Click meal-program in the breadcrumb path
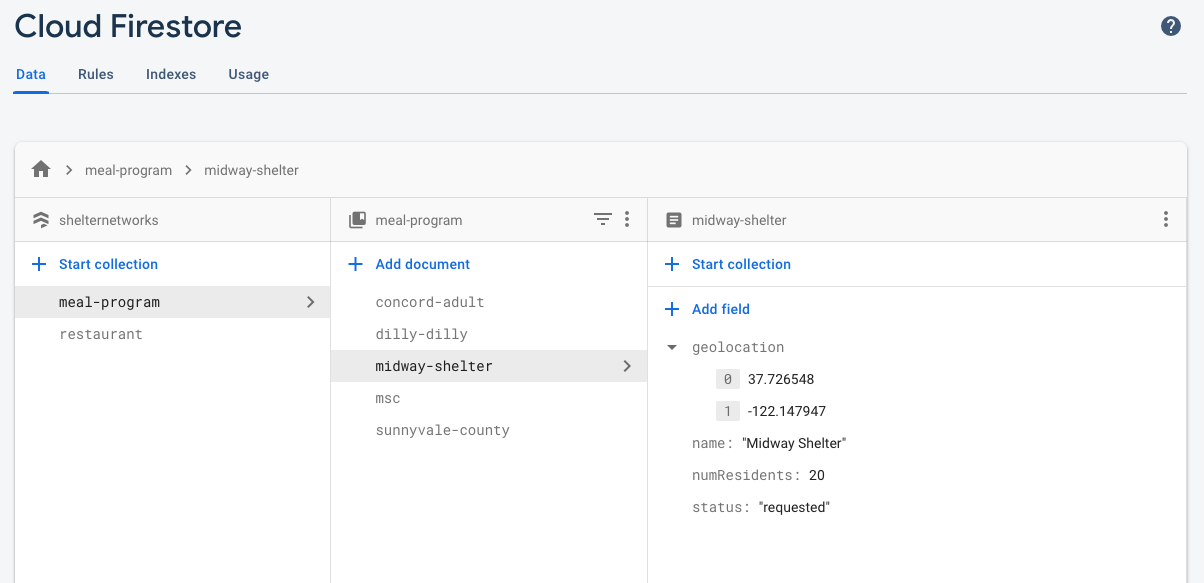The width and height of the screenshot is (1204, 583). click(129, 170)
